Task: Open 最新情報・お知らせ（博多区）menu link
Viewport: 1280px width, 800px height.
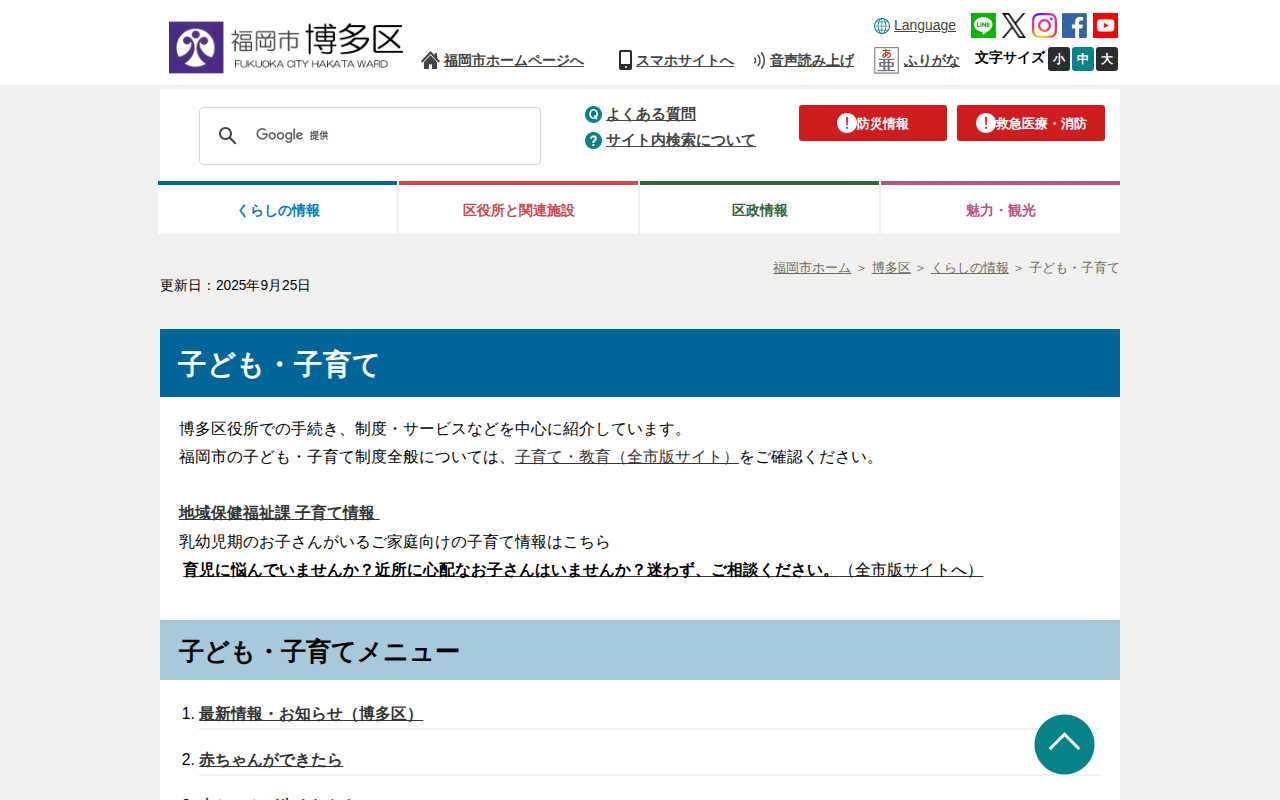Action: pos(311,714)
